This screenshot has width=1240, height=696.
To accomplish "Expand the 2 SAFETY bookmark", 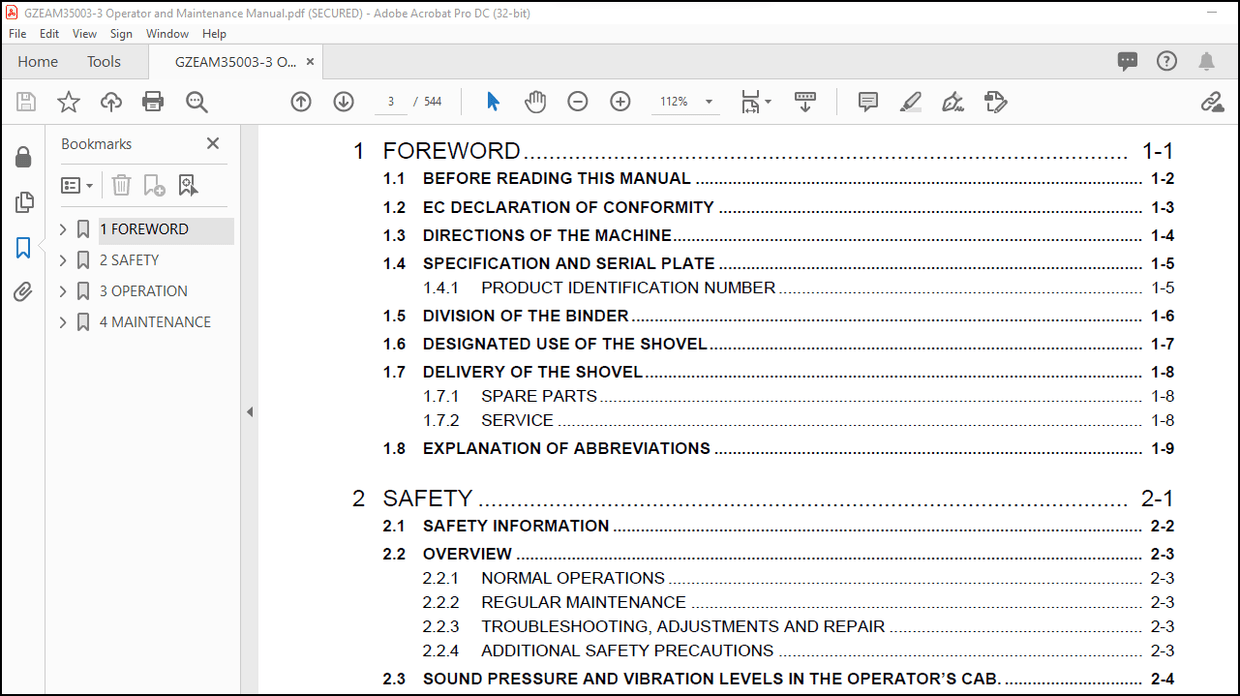I will [x=63, y=260].
